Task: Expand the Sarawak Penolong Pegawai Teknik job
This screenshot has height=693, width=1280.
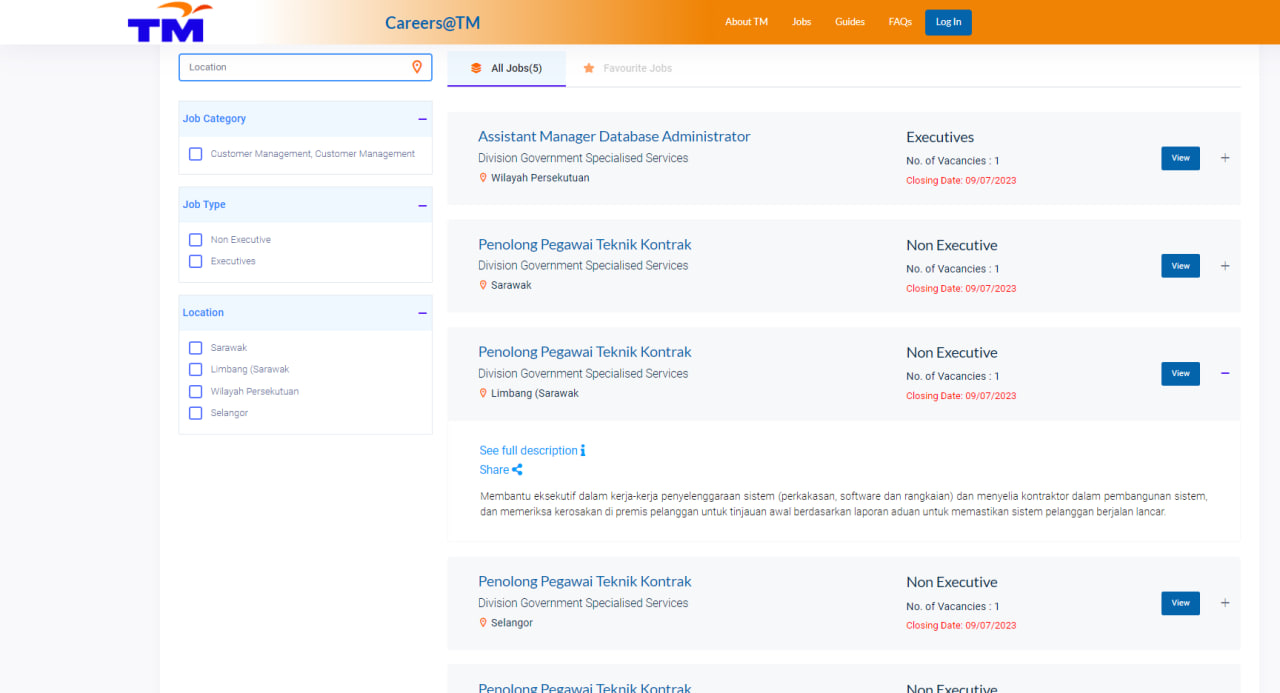Action: point(1225,266)
